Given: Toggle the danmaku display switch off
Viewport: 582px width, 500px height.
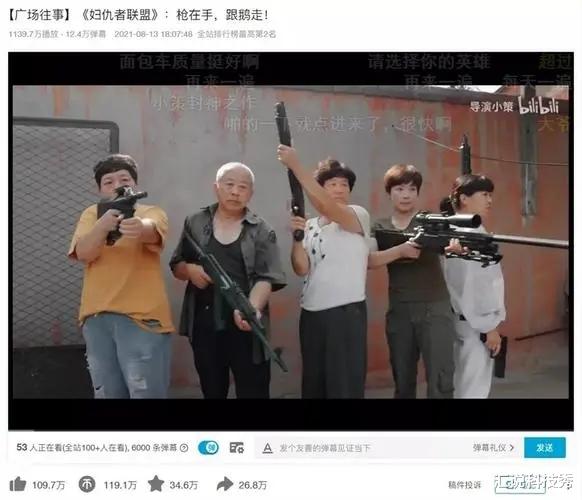Looking at the screenshot, I should (209, 448).
